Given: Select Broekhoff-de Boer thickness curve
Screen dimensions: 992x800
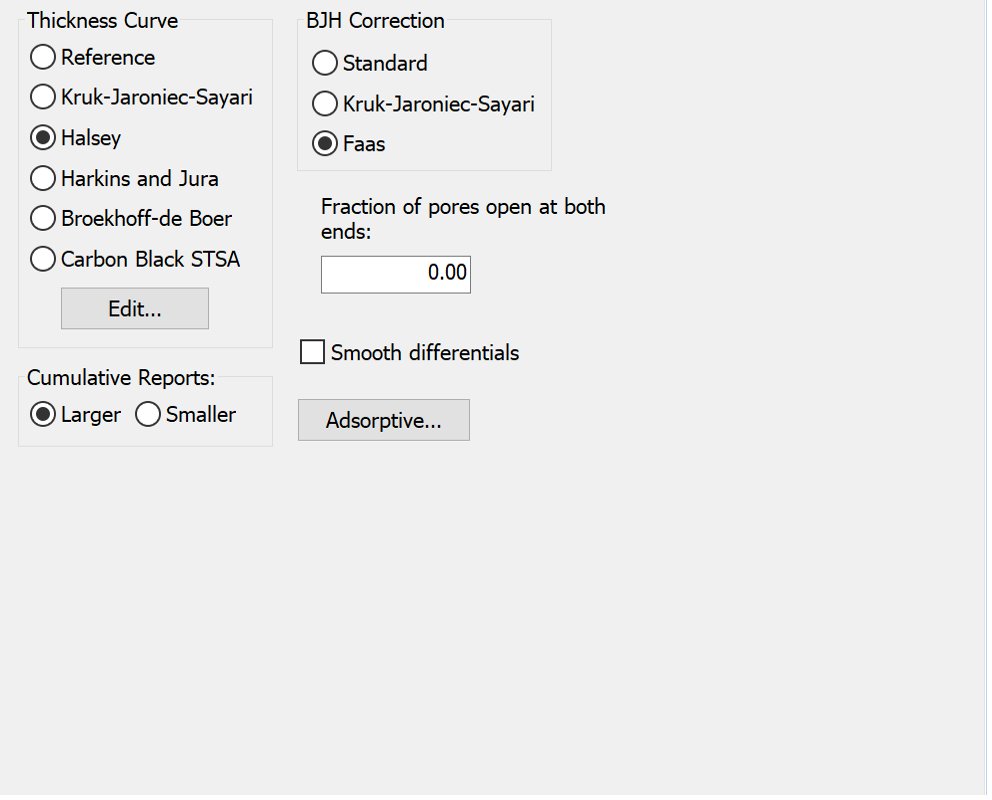Looking at the screenshot, I should 43,218.
